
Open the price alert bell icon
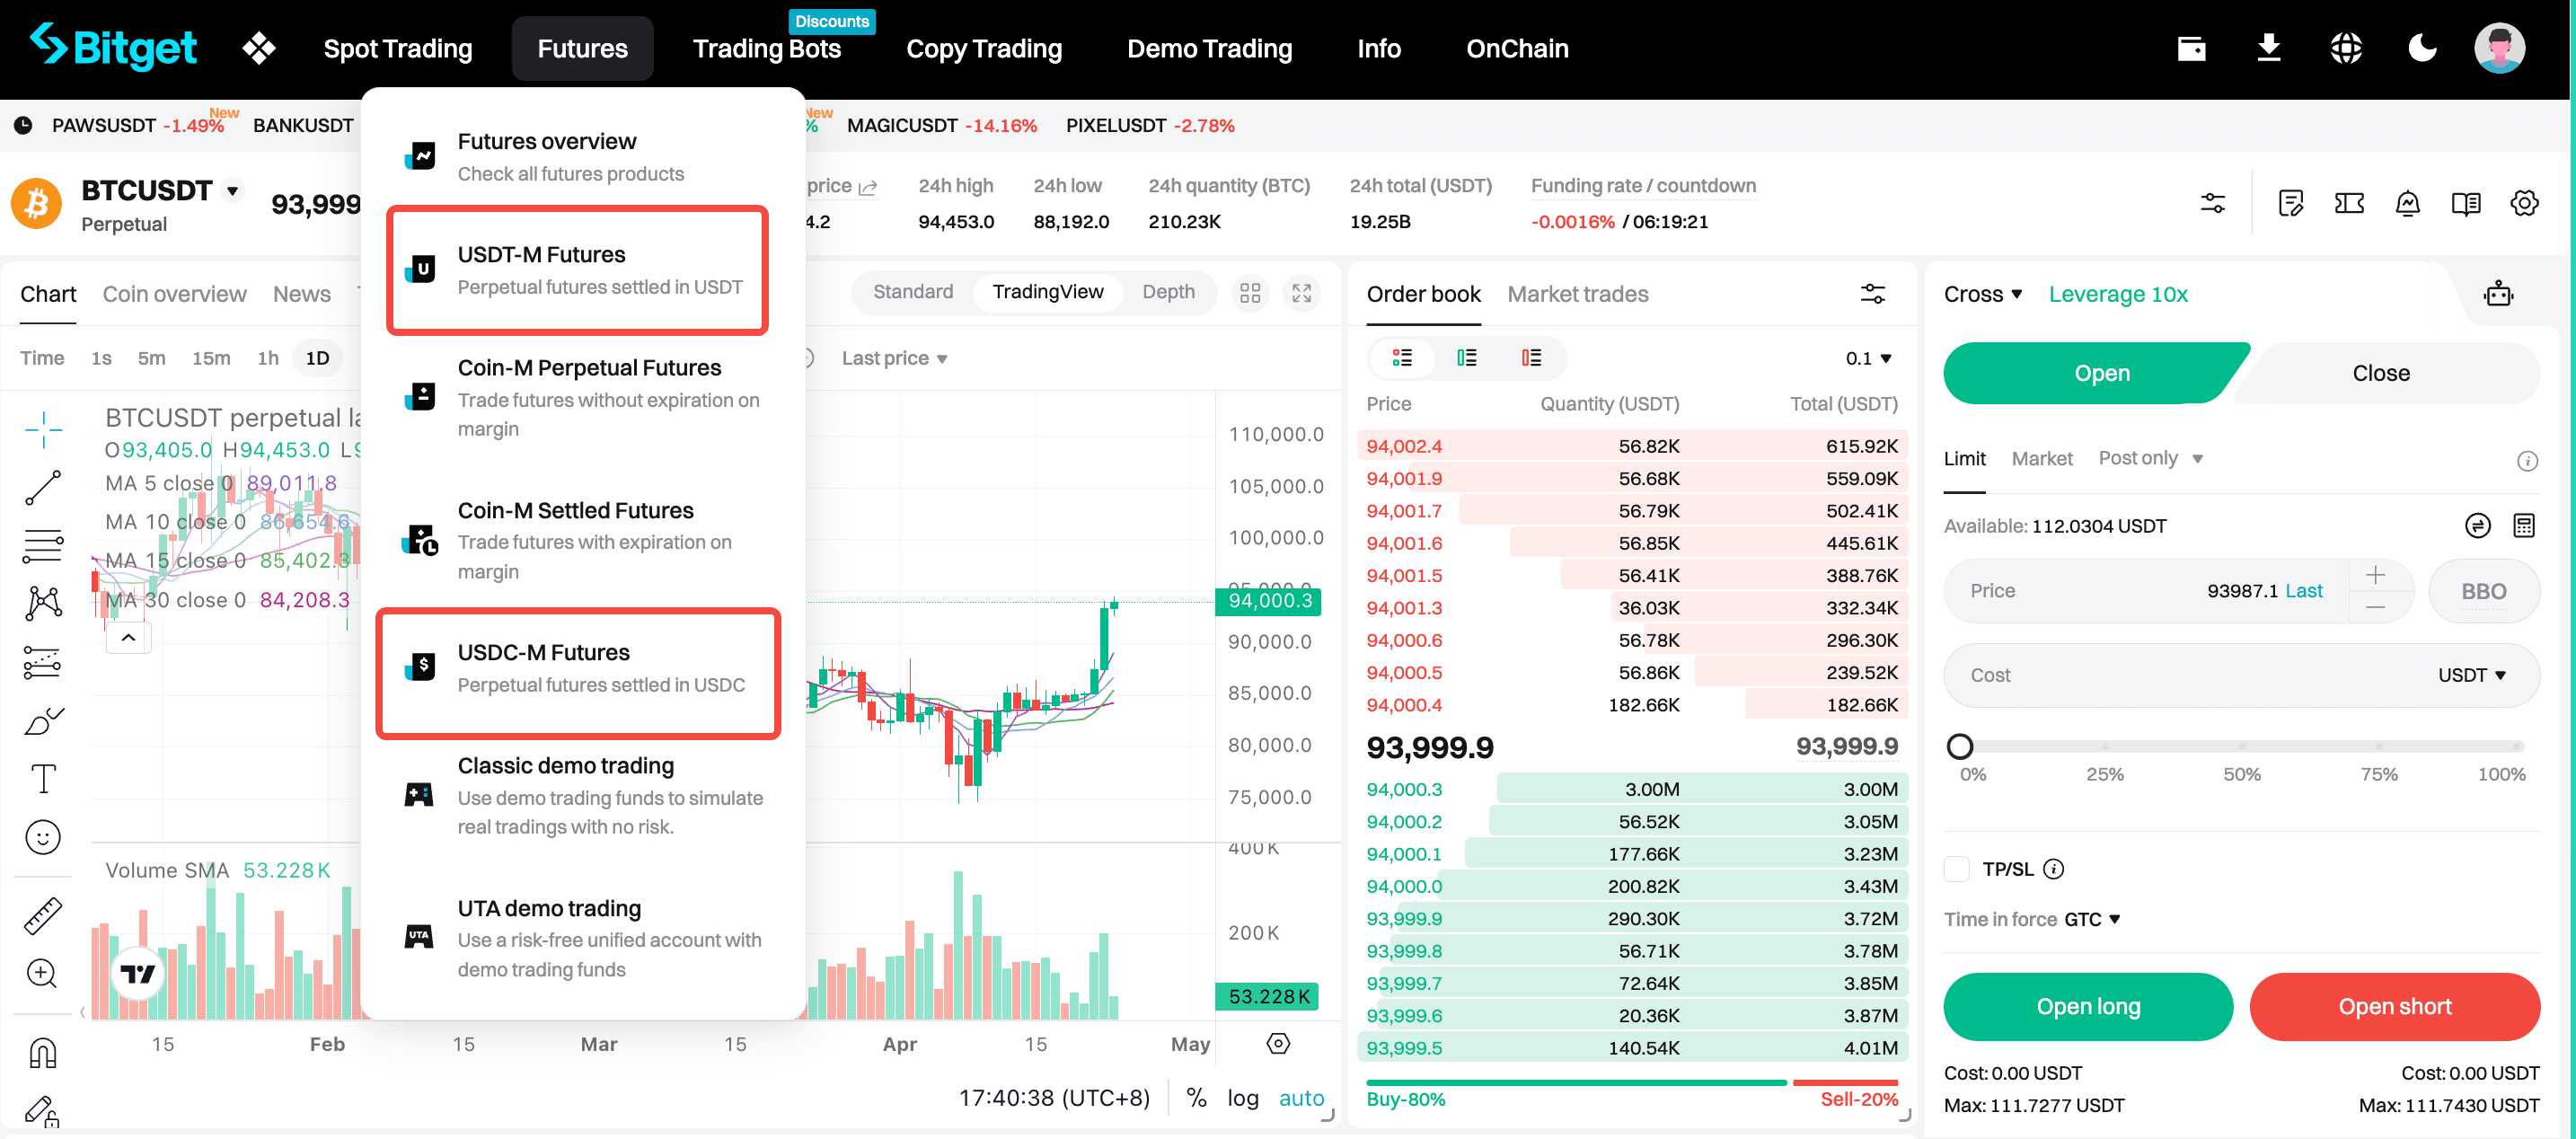[x=2407, y=204]
